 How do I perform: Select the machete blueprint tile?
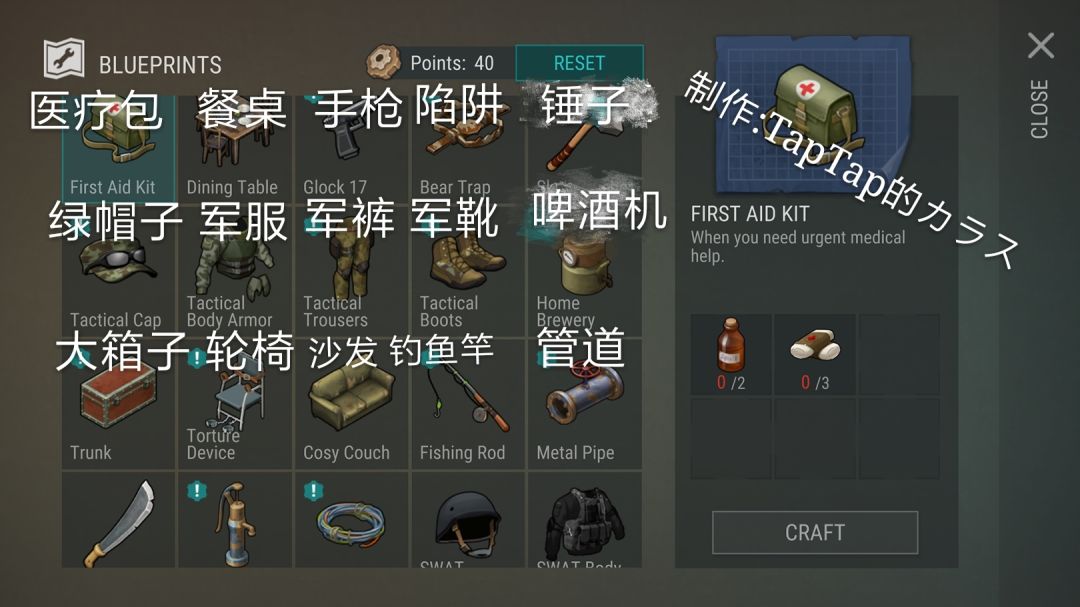tap(118, 520)
